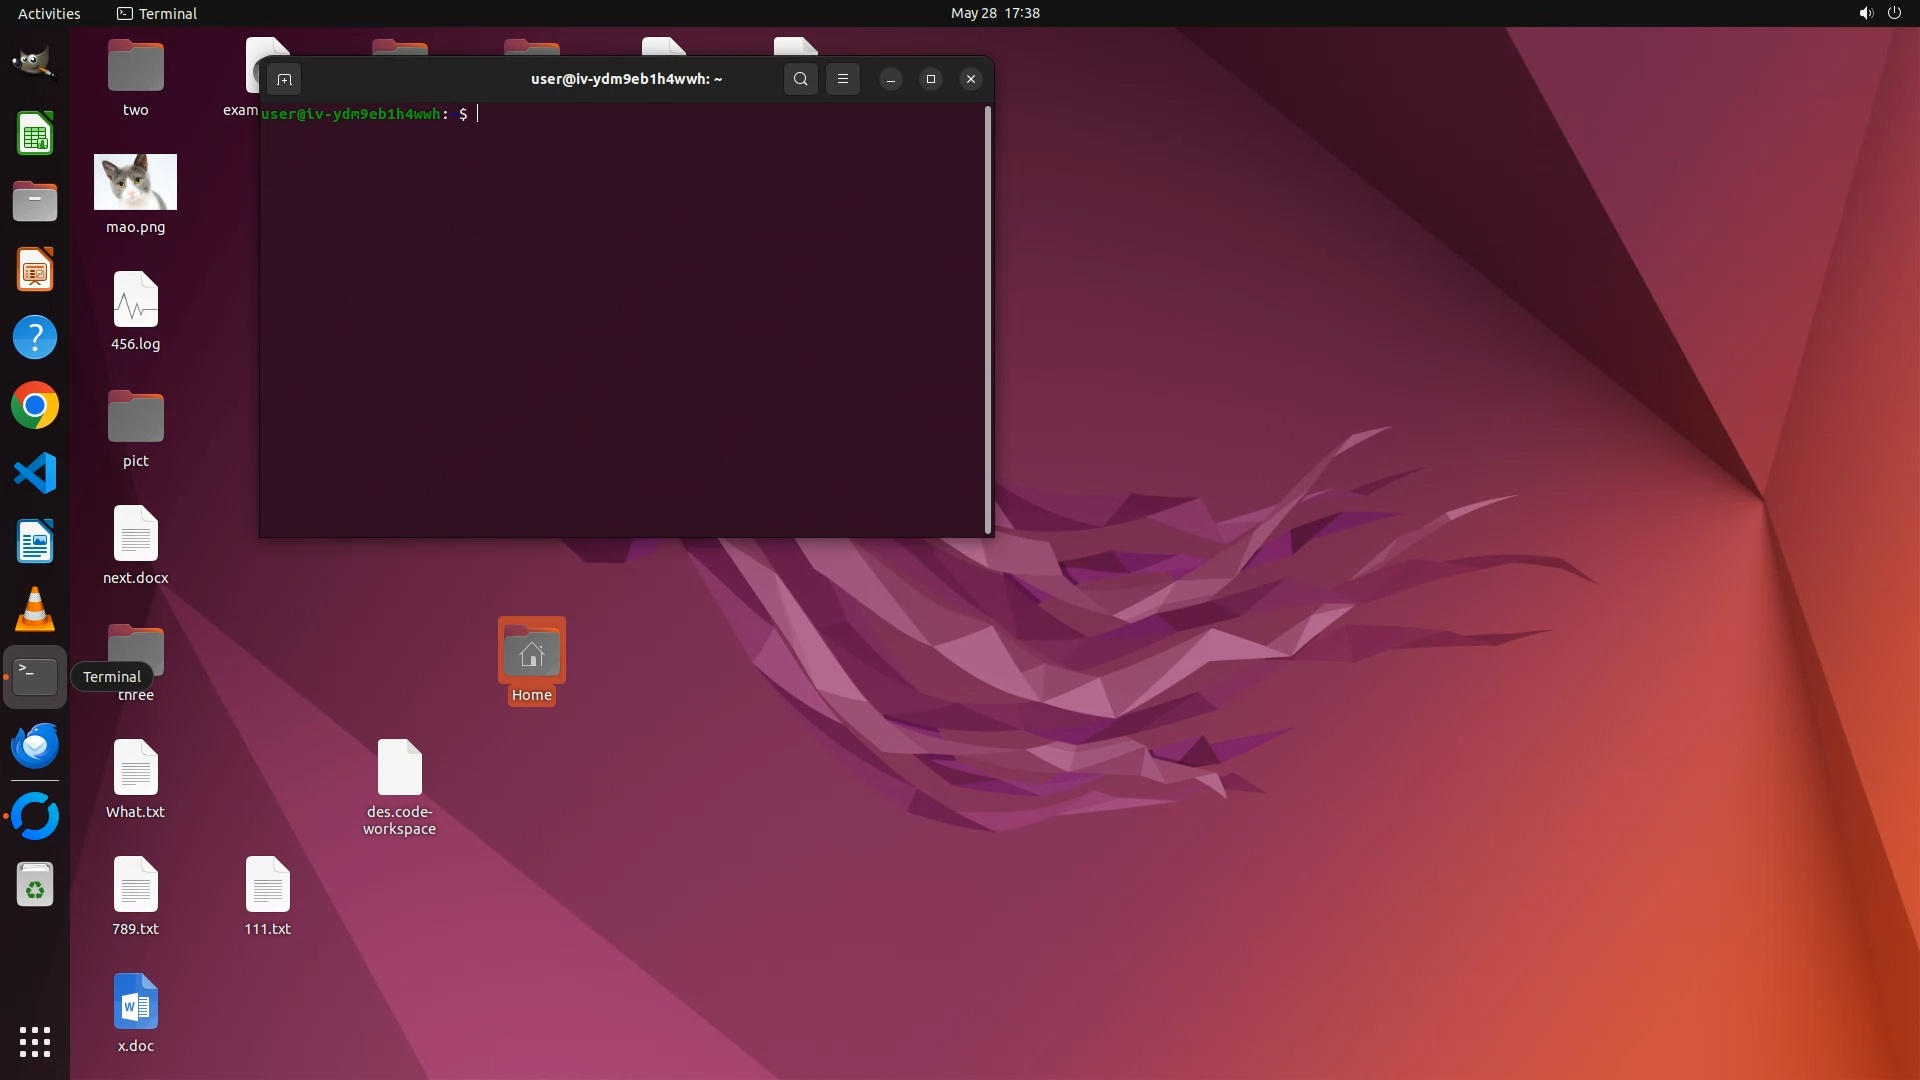Open LibreOffice Writer from the dock
The image size is (1920, 1080).
click(x=35, y=542)
